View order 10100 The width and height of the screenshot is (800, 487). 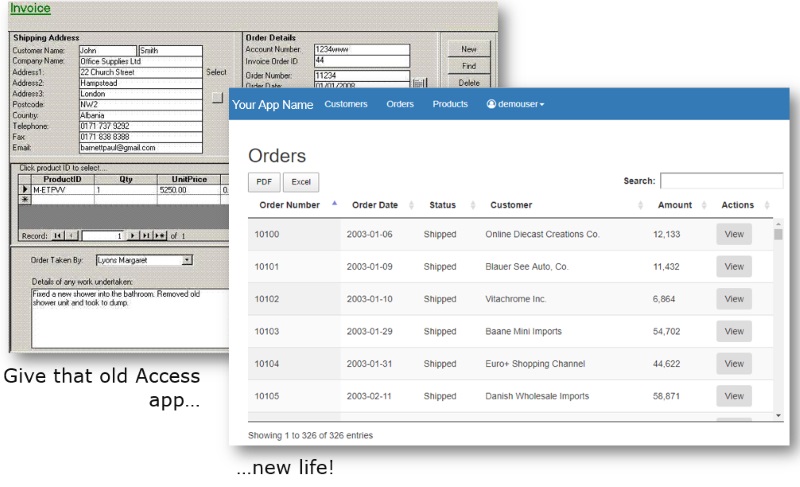coord(734,234)
